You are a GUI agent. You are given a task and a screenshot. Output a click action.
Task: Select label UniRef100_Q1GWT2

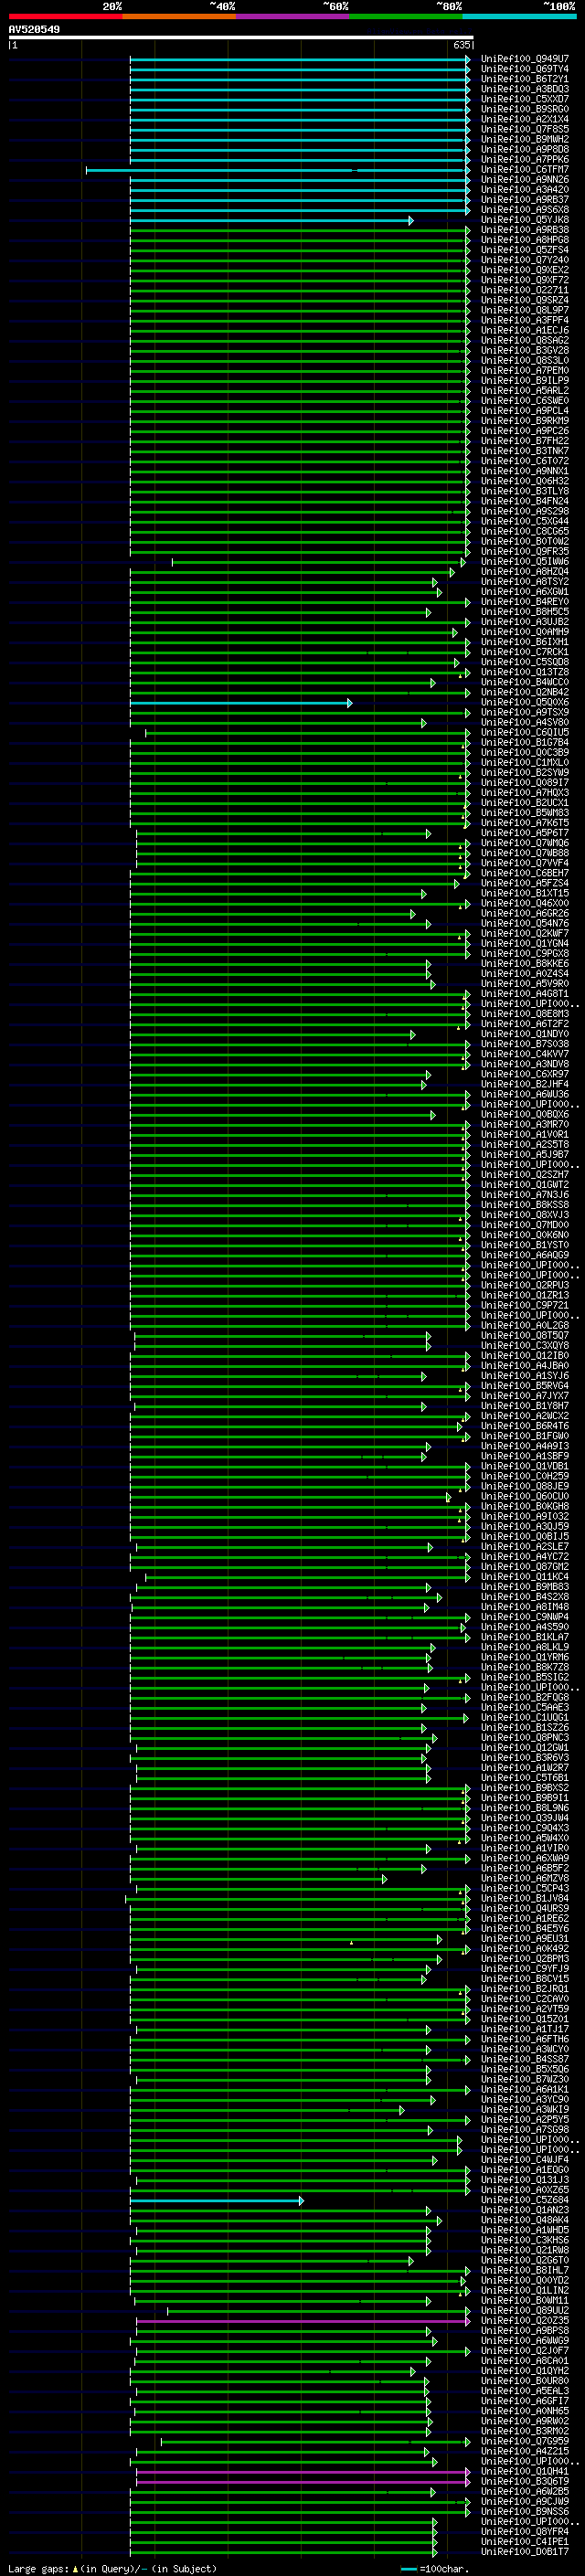point(525,1185)
